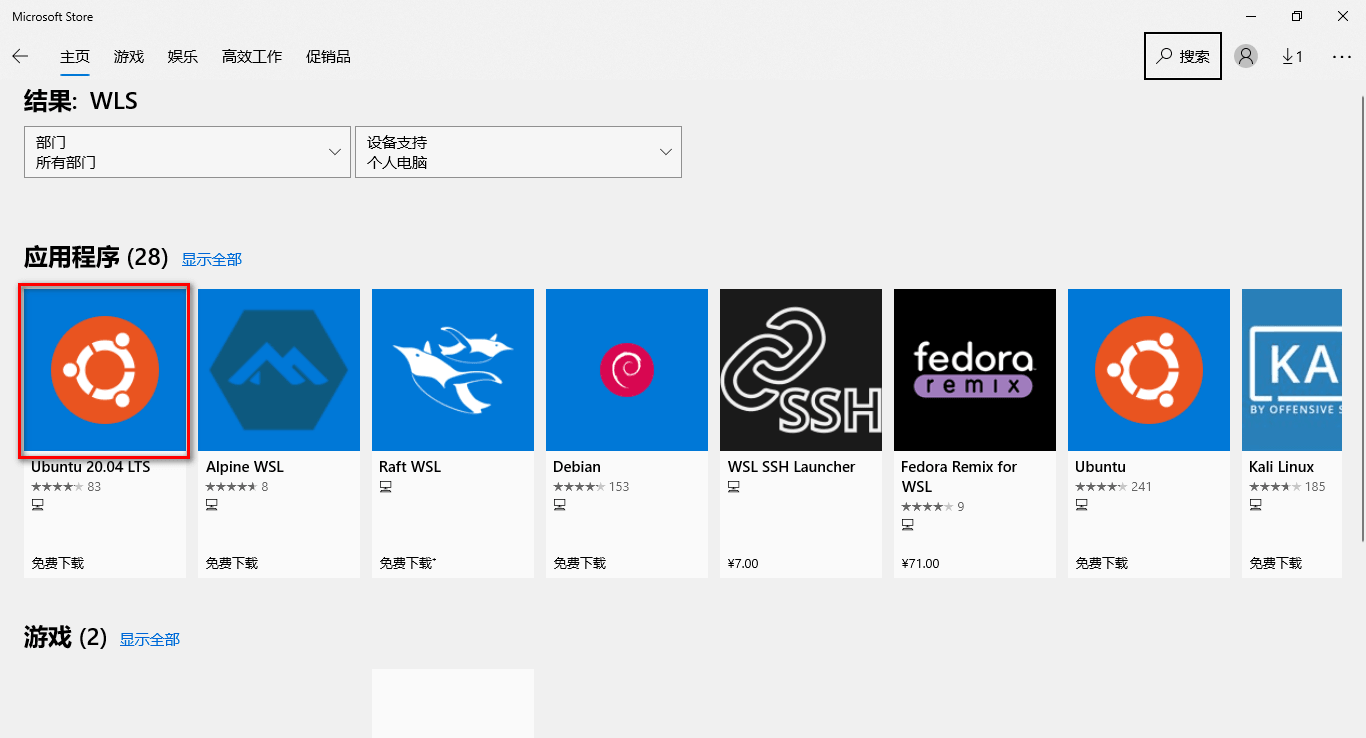This screenshot has height=738, width=1366.
Task: Click the ¥71.00 price label
Action: coord(920,563)
